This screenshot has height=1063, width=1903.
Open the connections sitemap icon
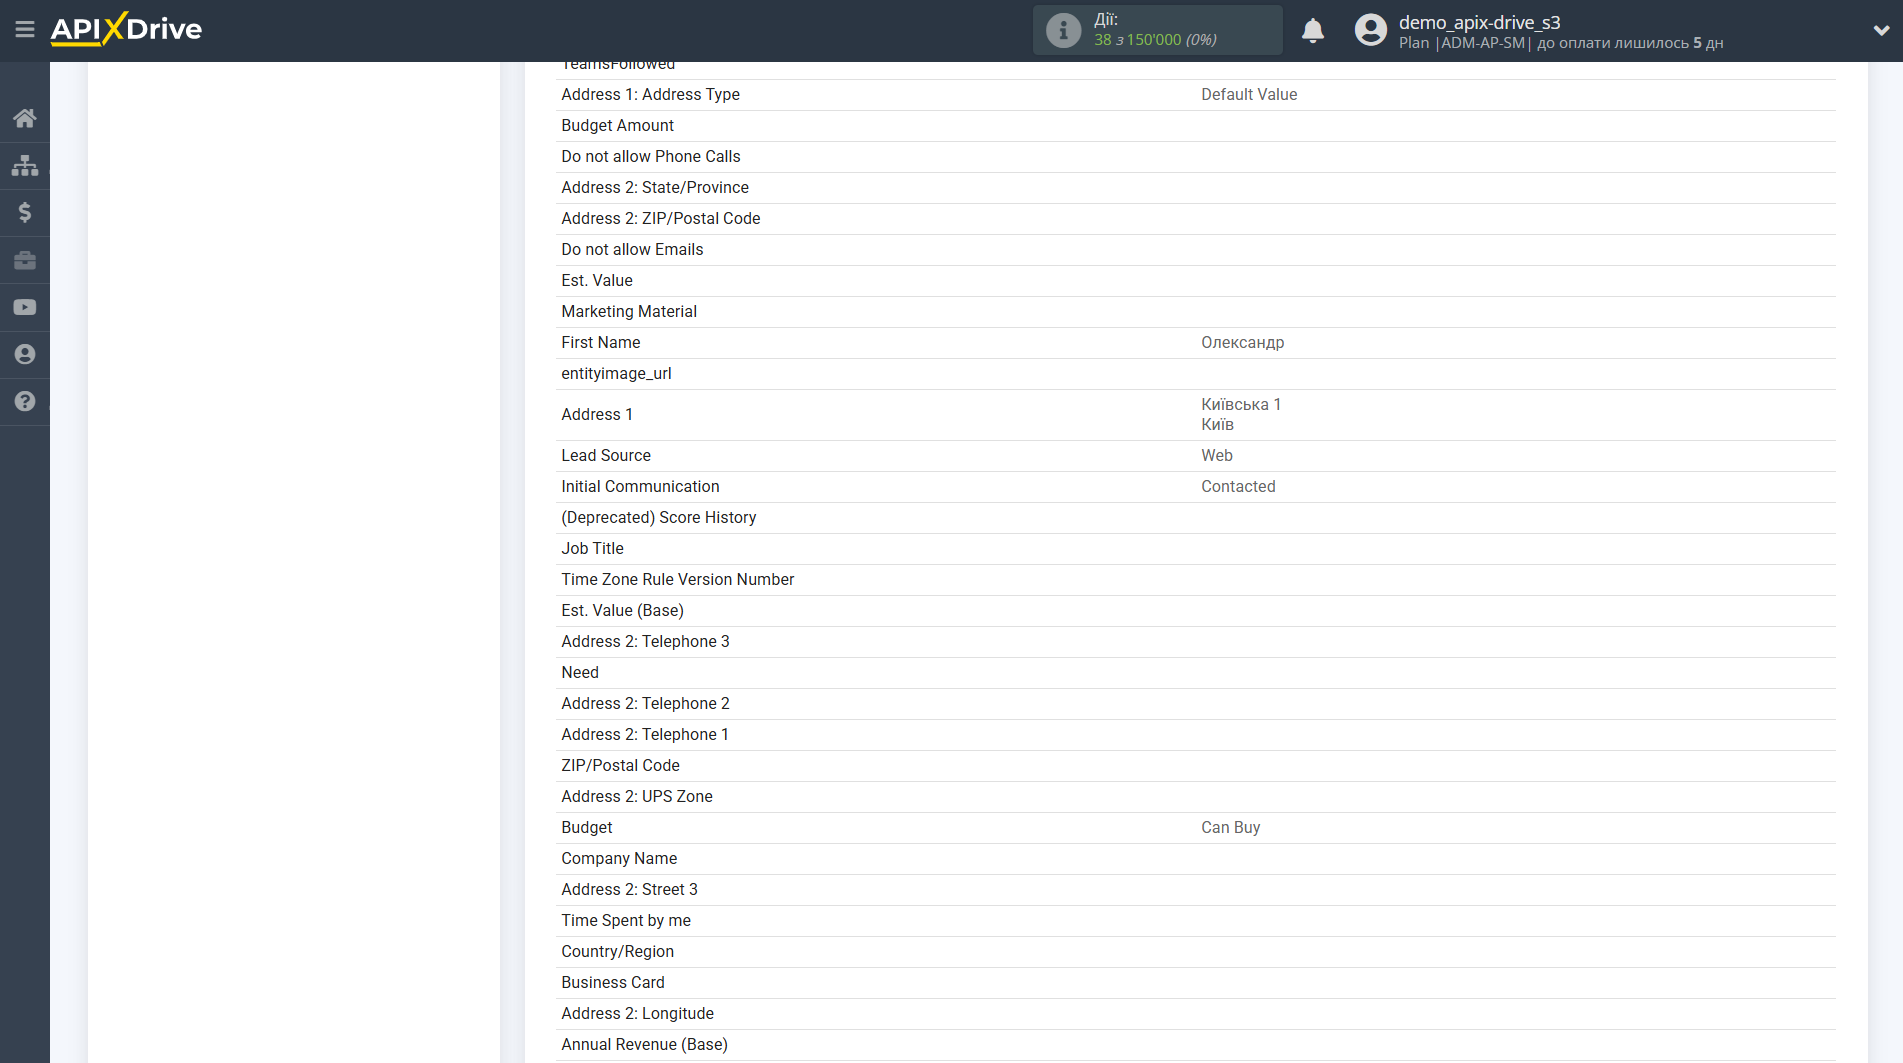coord(25,165)
